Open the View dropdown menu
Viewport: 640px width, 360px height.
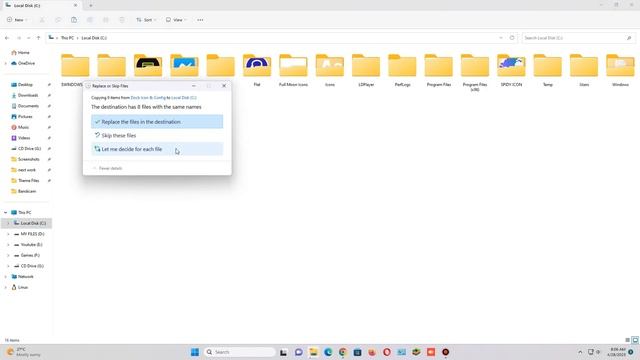[176, 20]
